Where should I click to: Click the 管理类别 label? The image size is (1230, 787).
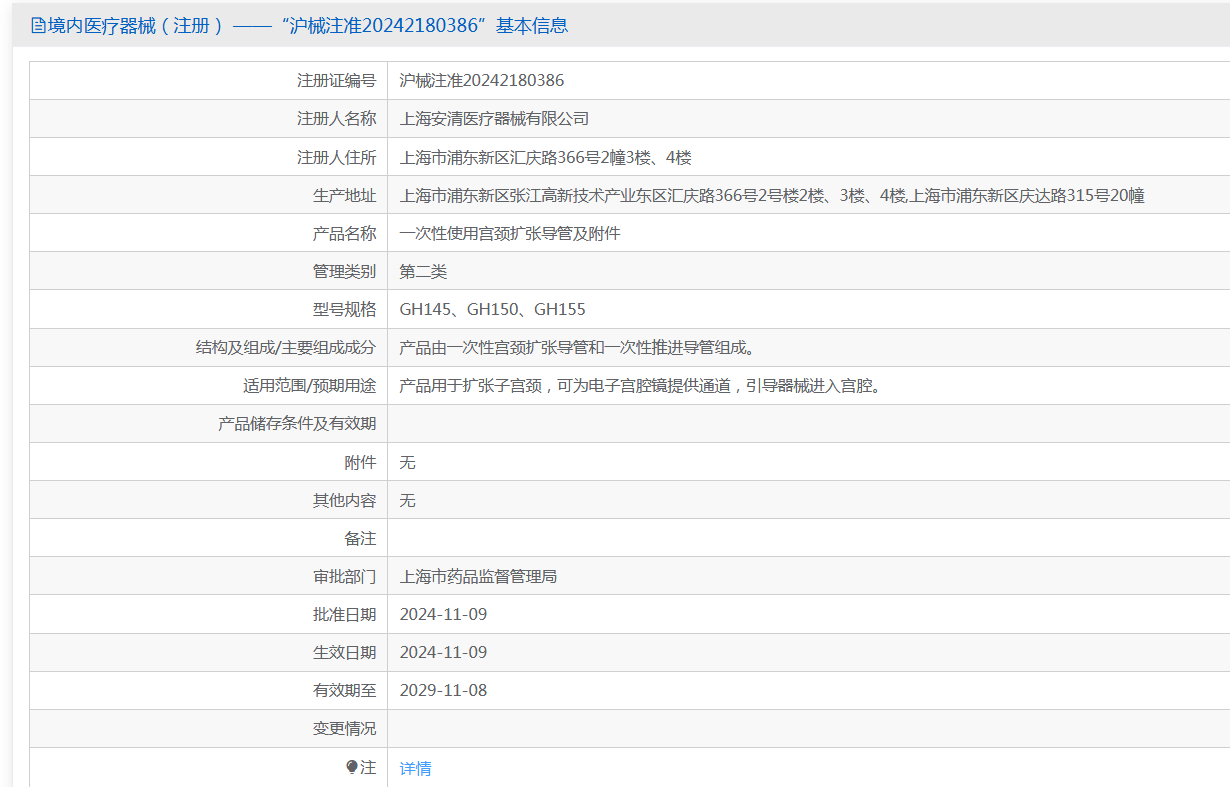pos(345,271)
